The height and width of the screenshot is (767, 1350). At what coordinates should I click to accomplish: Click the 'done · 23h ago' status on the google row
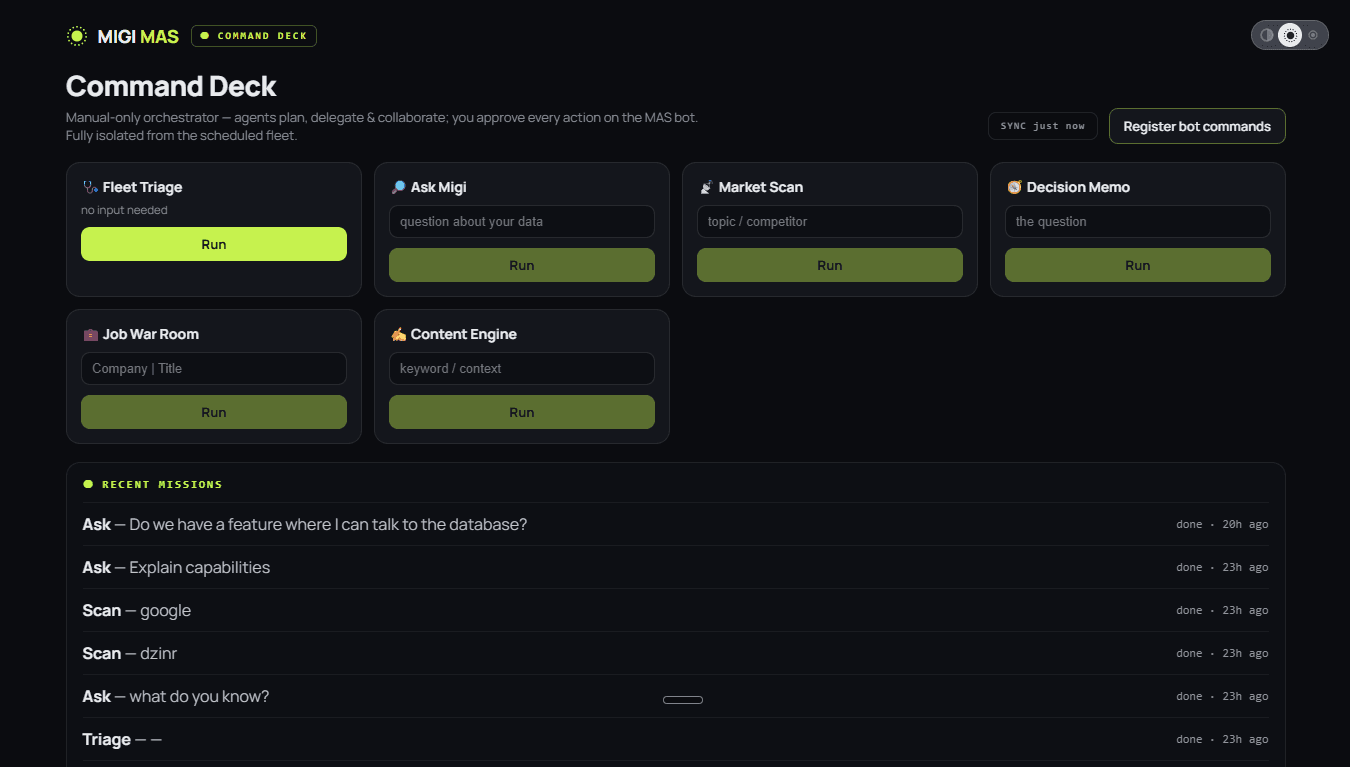pyautogui.click(x=1222, y=610)
